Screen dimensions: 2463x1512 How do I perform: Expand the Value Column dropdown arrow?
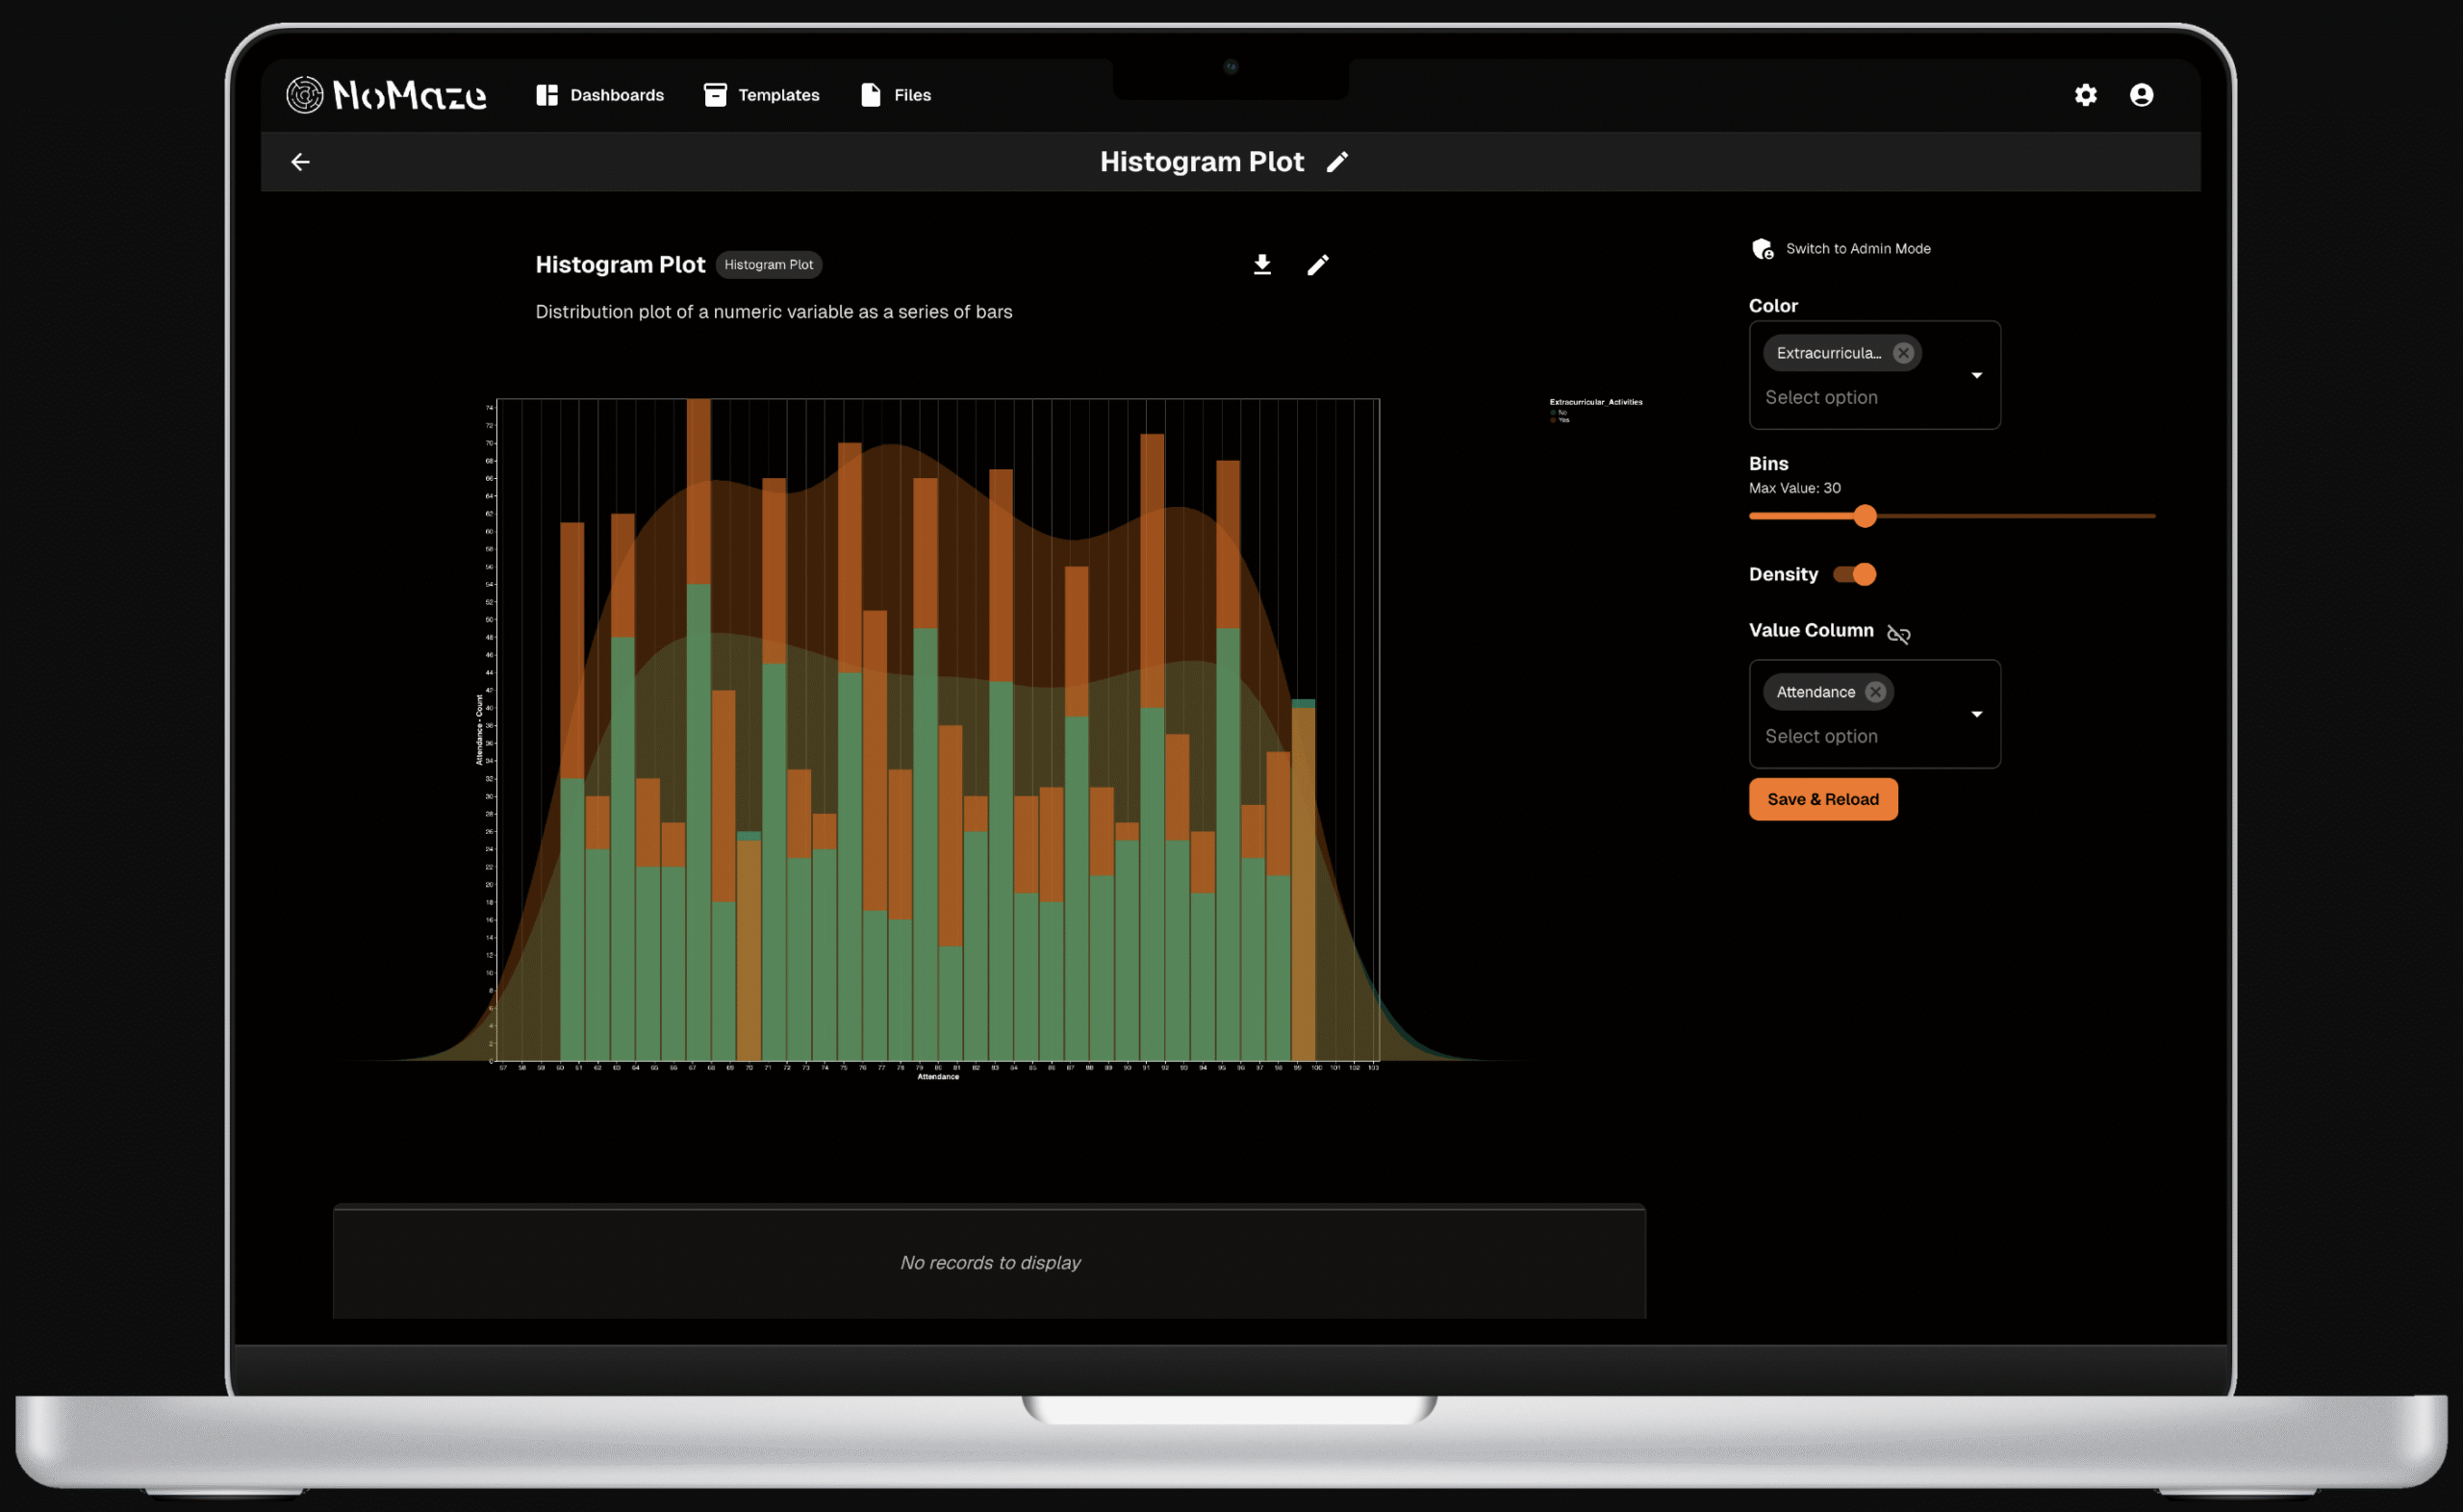(x=1976, y=714)
